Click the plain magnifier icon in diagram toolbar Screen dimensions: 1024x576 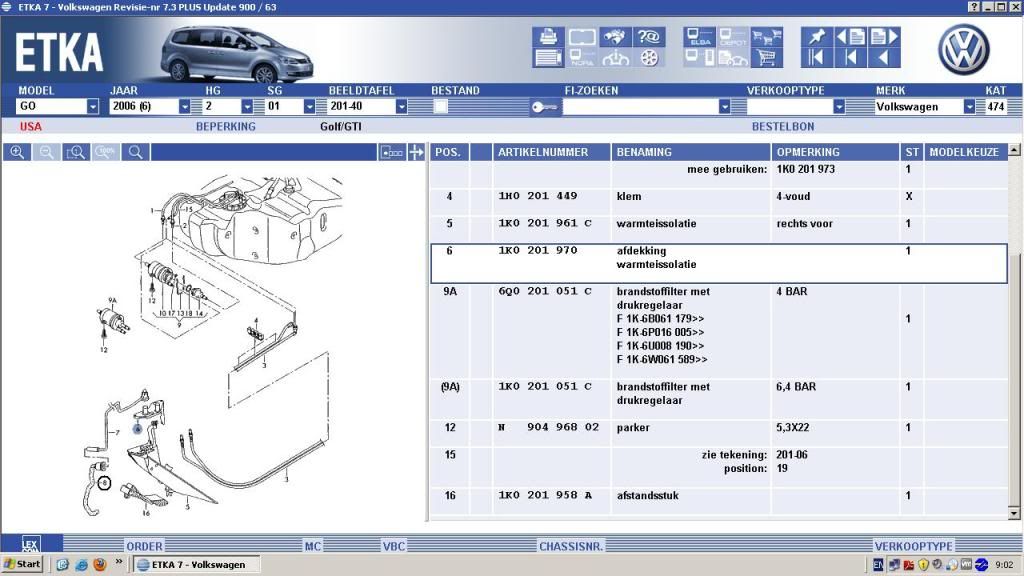pyautogui.click(x=135, y=152)
